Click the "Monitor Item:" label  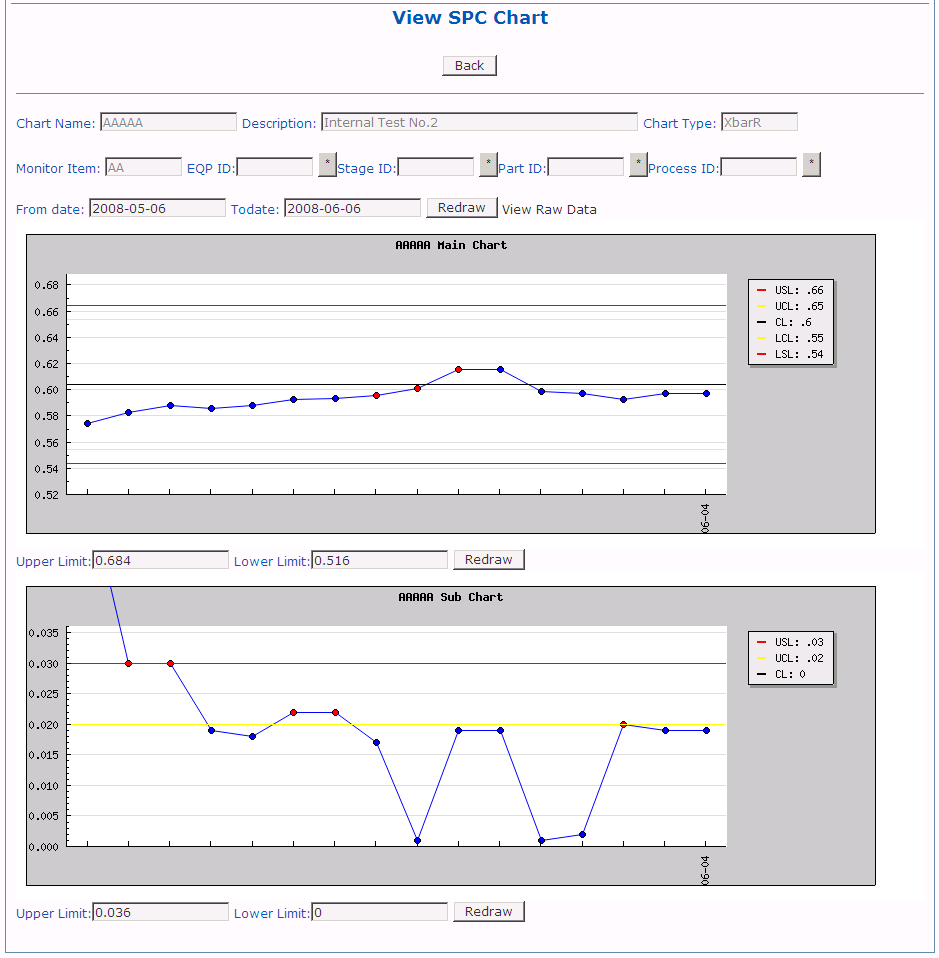tap(58, 169)
